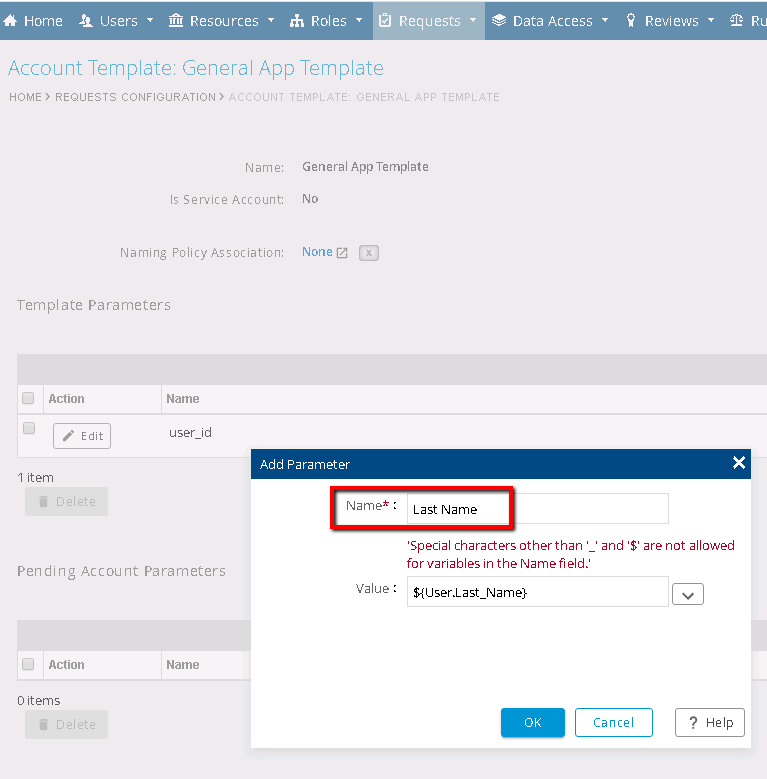Edit the user_id parameter
The image size is (767, 779).
[x=82, y=436]
